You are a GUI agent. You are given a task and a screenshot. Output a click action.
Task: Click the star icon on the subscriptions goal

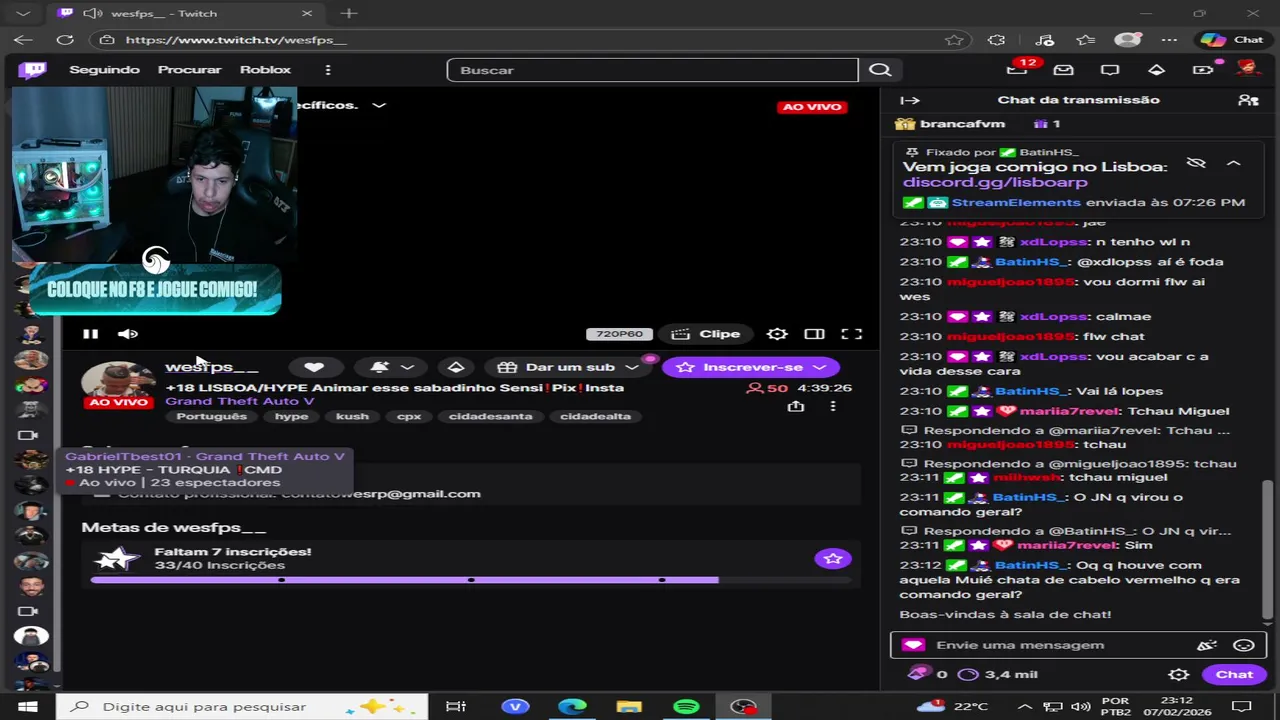(833, 559)
